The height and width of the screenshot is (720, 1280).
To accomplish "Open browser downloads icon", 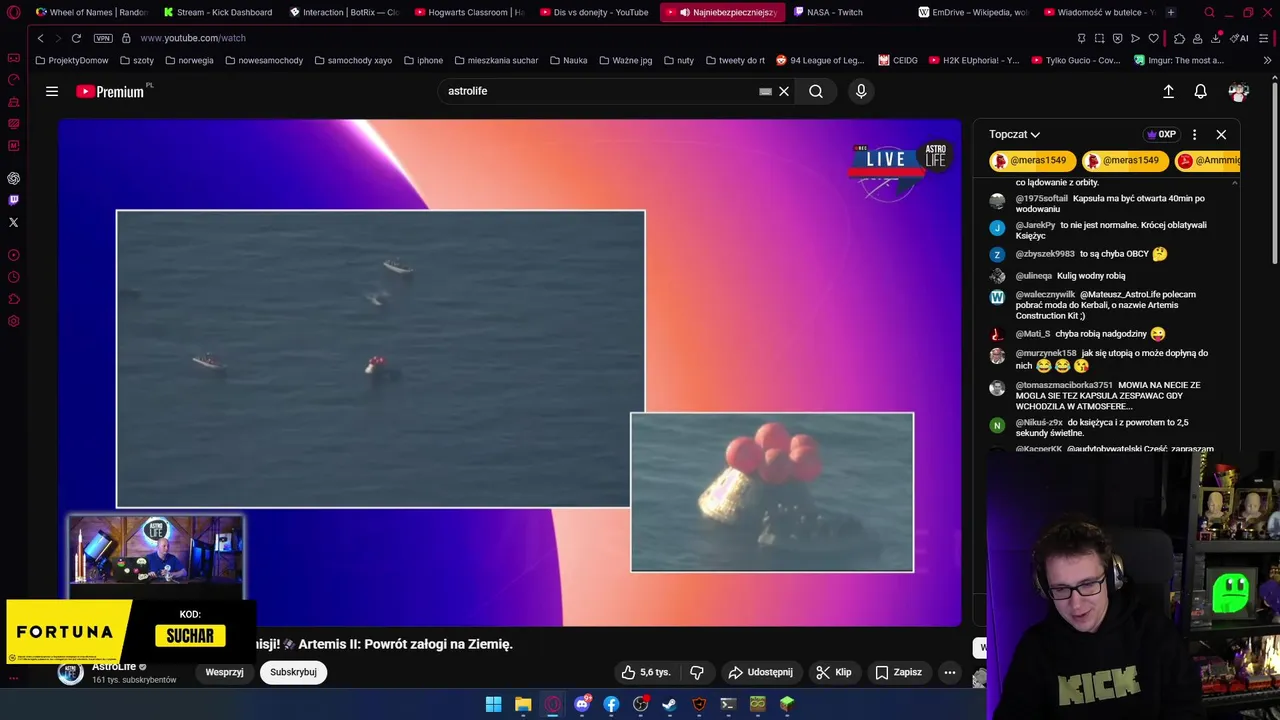I will (1216, 38).
